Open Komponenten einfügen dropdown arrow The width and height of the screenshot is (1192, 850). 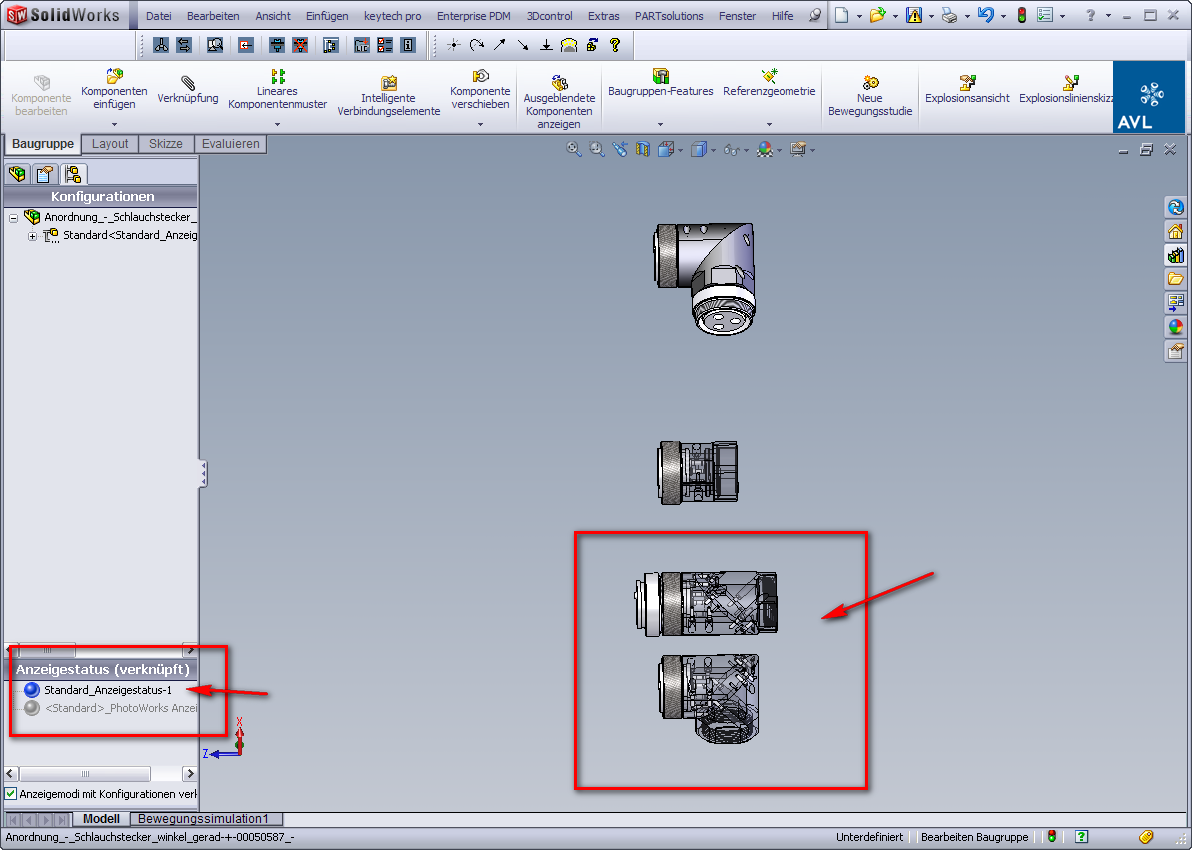click(114, 124)
